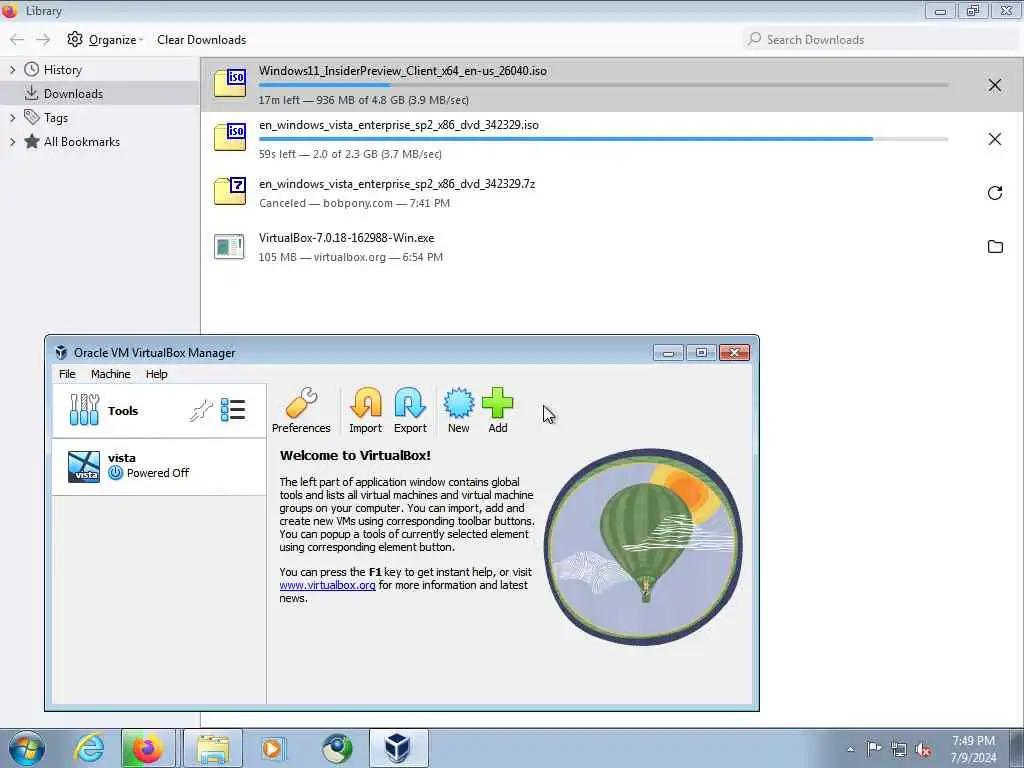Click '105 MB — virtualbox.org' status line
1024x768 pixels.
pyautogui.click(x=351, y=257)
